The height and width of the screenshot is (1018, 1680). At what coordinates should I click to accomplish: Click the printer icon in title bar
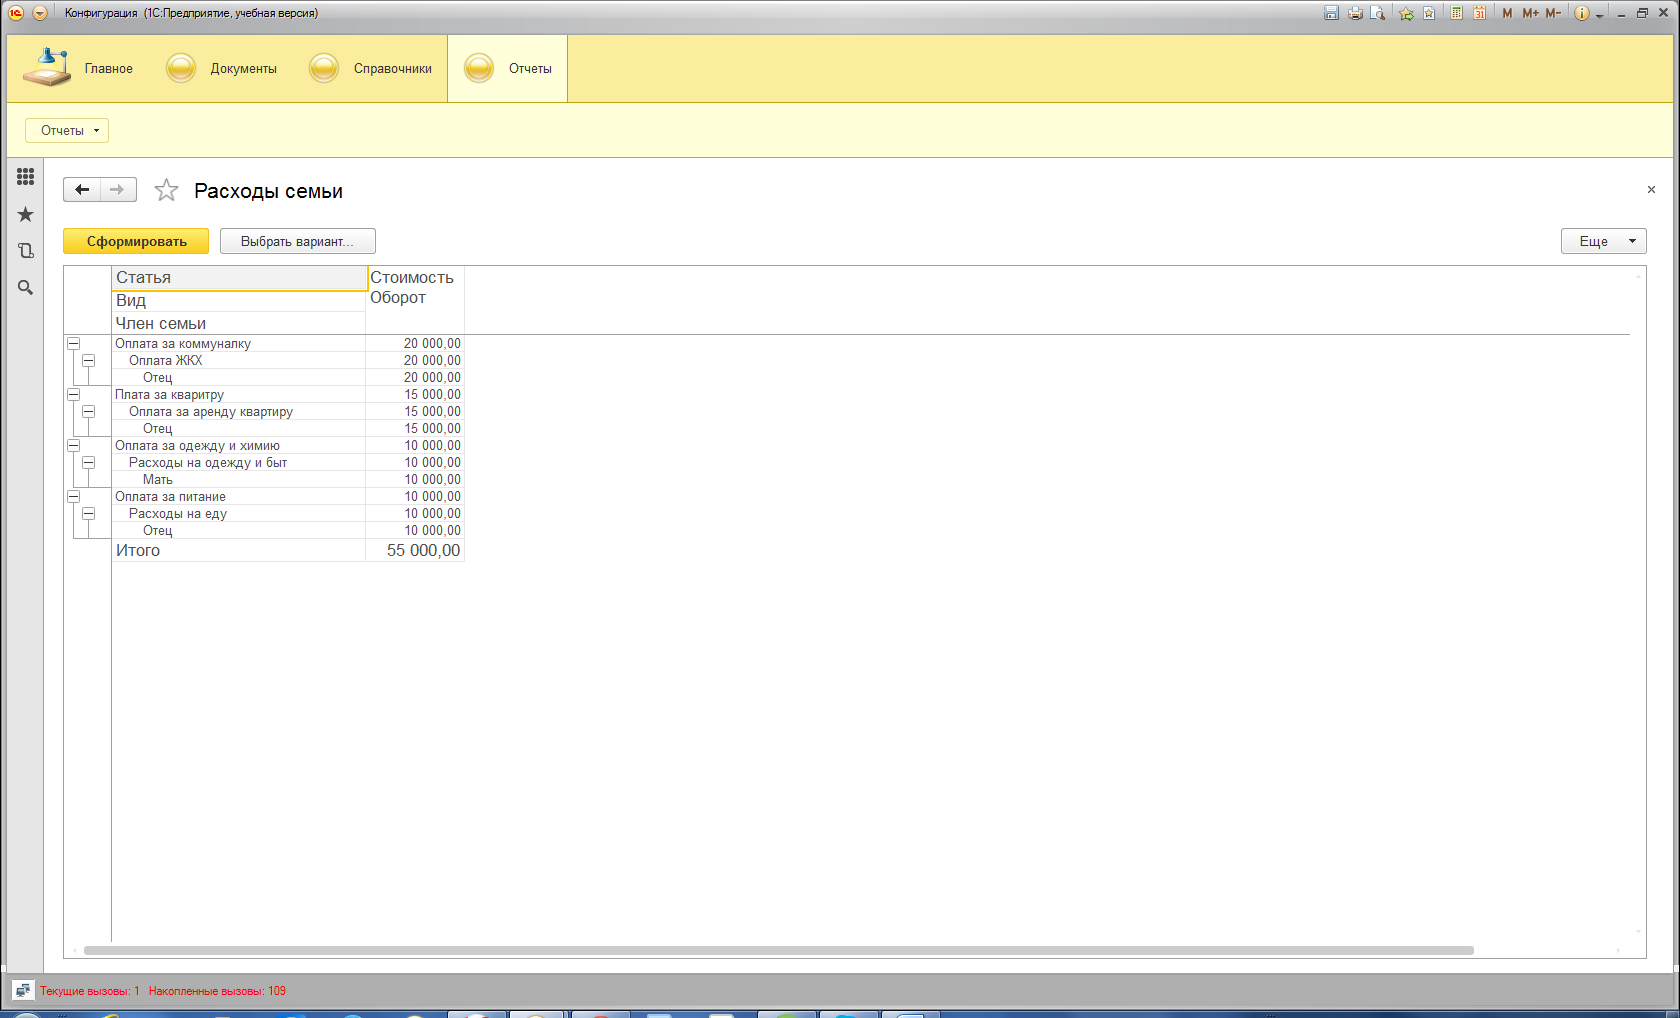1355,13
